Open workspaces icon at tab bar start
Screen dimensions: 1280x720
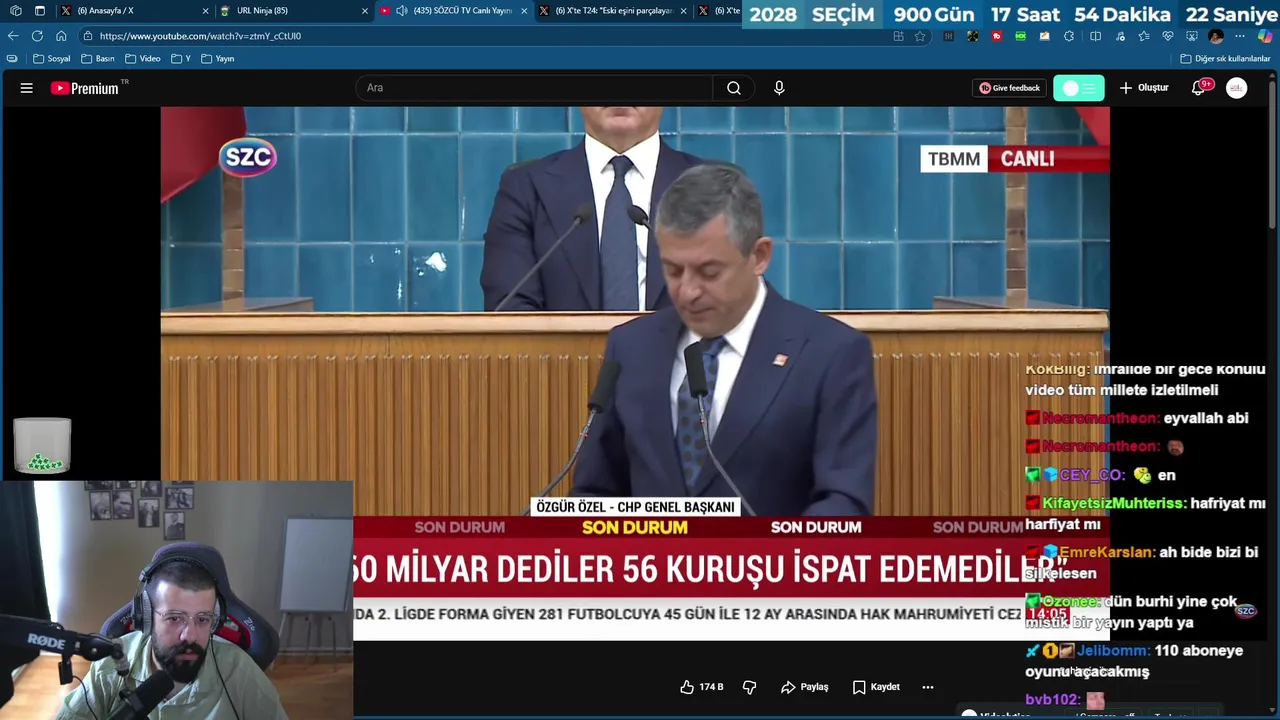pos(15,11)
